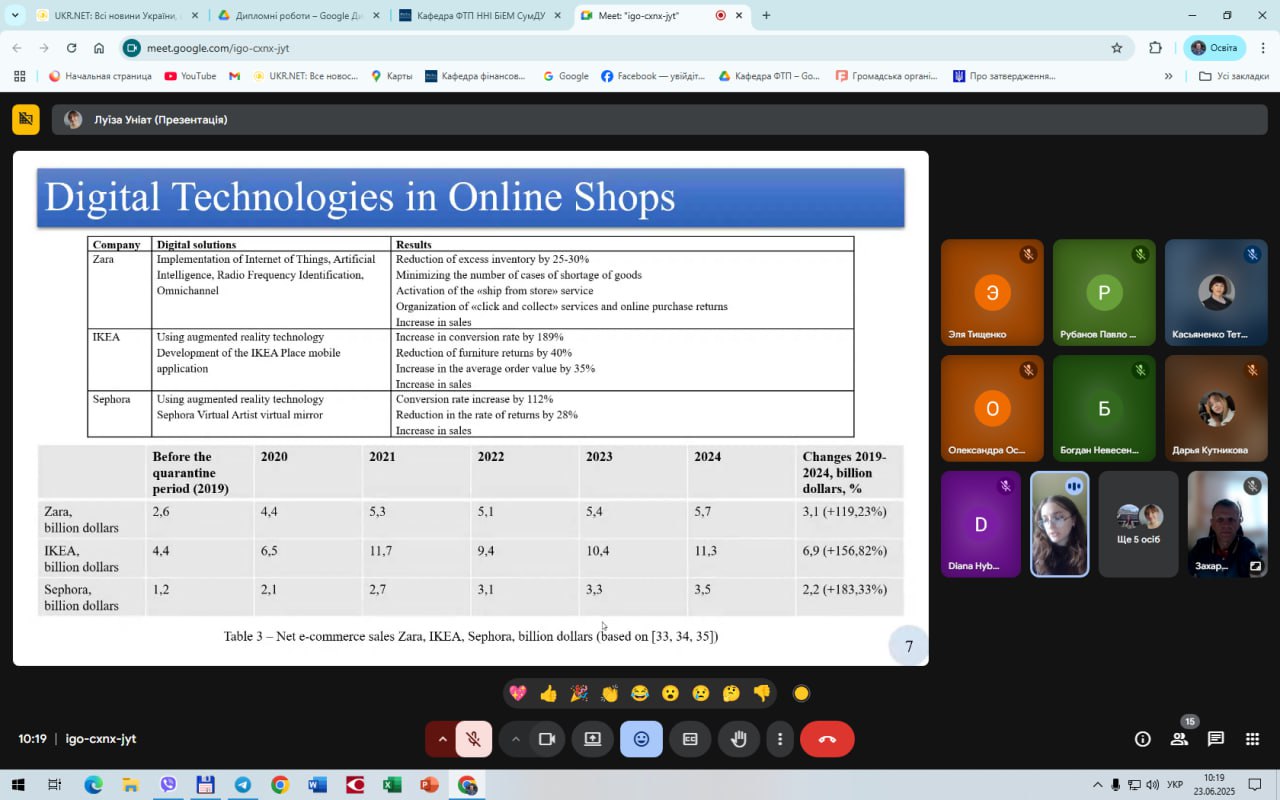This screenshot has width=1280, height=800.
Task: Open Telegram from taskbar
Action: [x=242, y=785]
